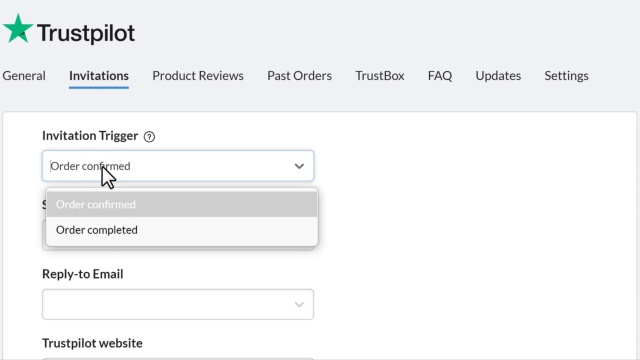Open the Product Reviews tab
The width and height of the screenshot is (640, 360).
(x=198, y=76)
